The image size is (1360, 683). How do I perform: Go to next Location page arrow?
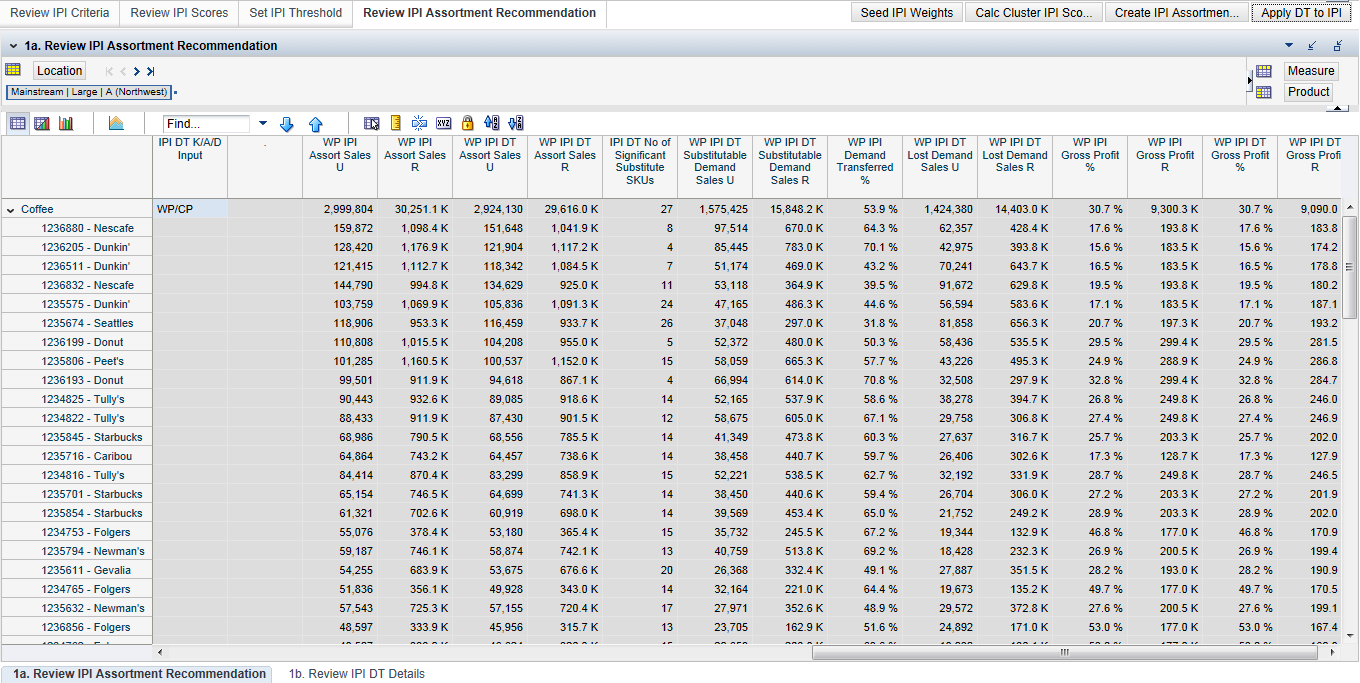[137, 71]
